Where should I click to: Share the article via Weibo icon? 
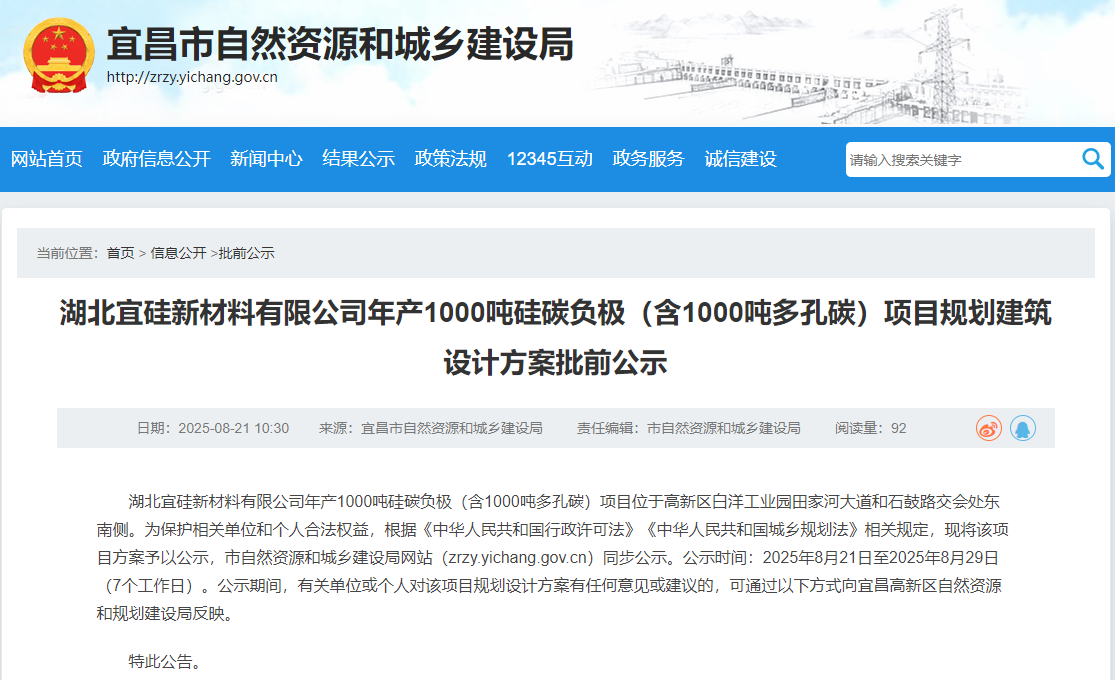(988, 428)
